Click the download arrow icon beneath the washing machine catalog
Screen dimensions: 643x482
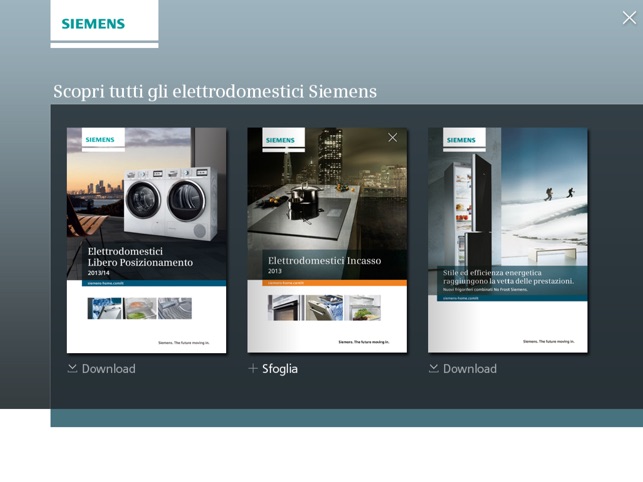(72, 368)
